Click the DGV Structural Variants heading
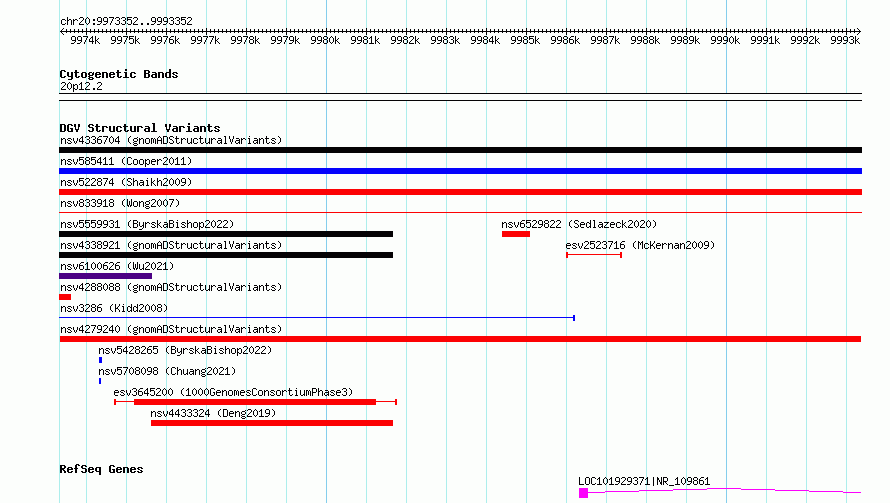This screenshot has height=503, width=890. tap(140, 128)
